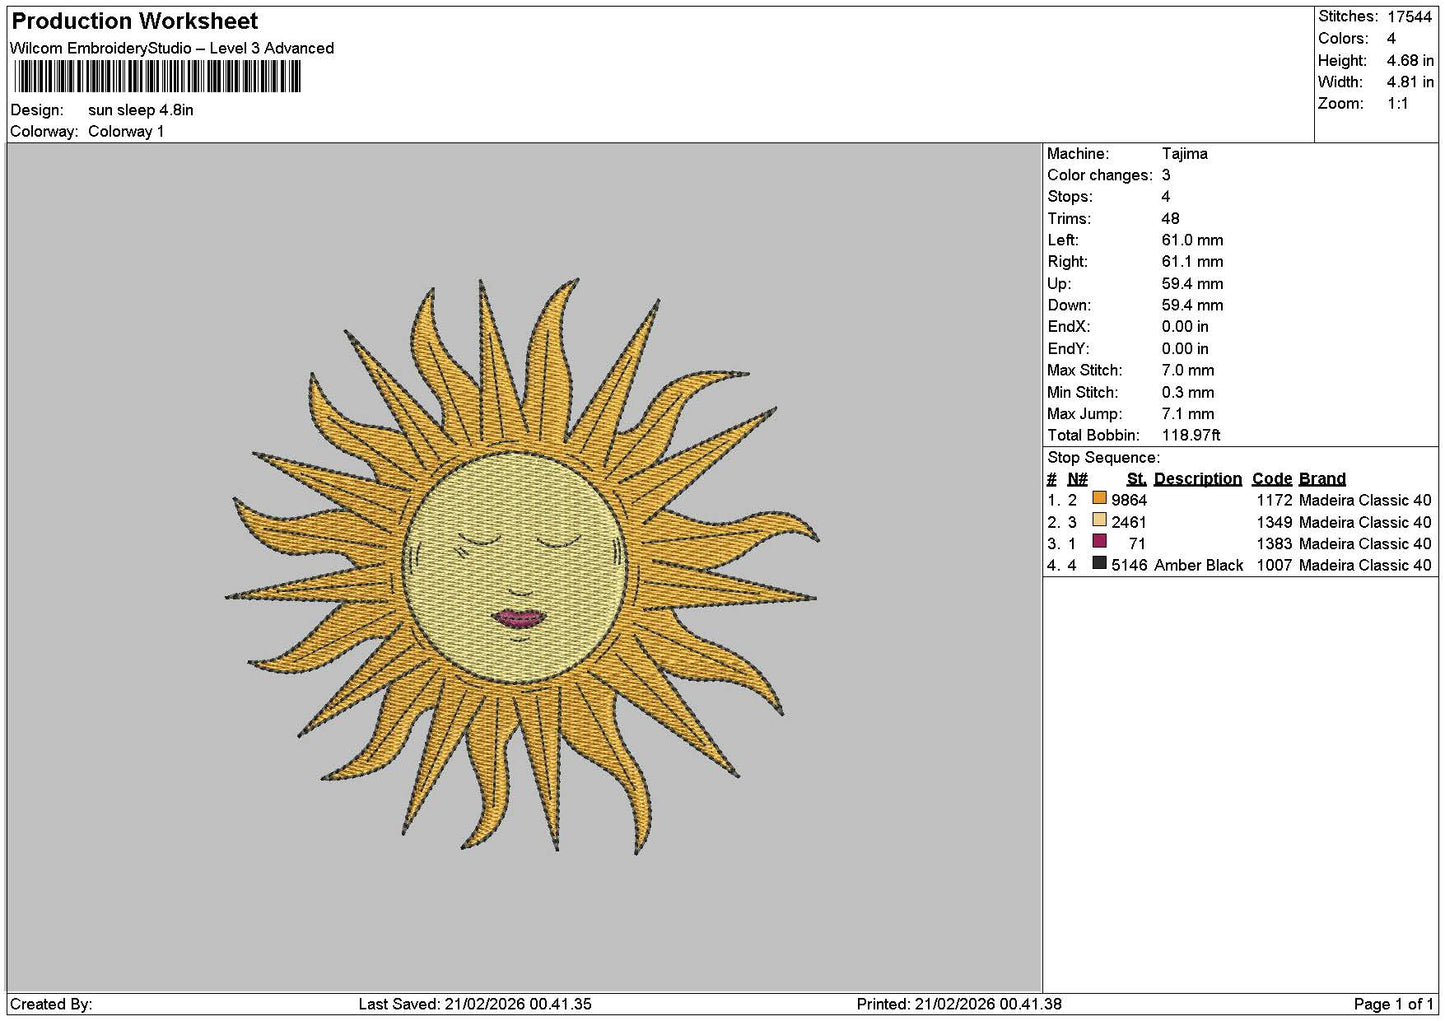The height and width of the screenshot is (1021, 1445).
Task: Click the 'Production Worksheet' heading
Action: pos(135,21)
